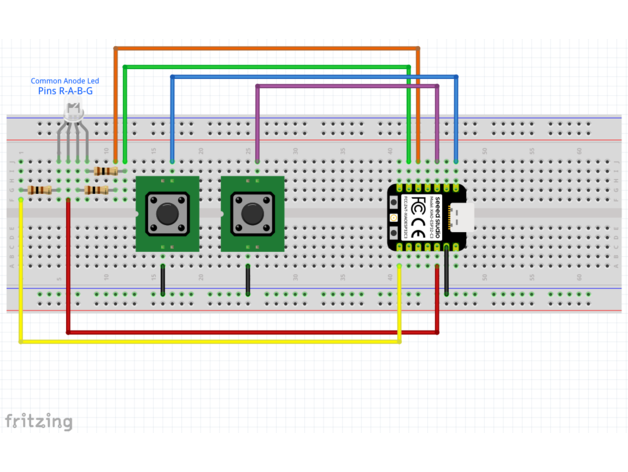Screen dimensions: 628x472
Task: Click the "Common Anode Led" label text
Action: [x=64, y=80]
